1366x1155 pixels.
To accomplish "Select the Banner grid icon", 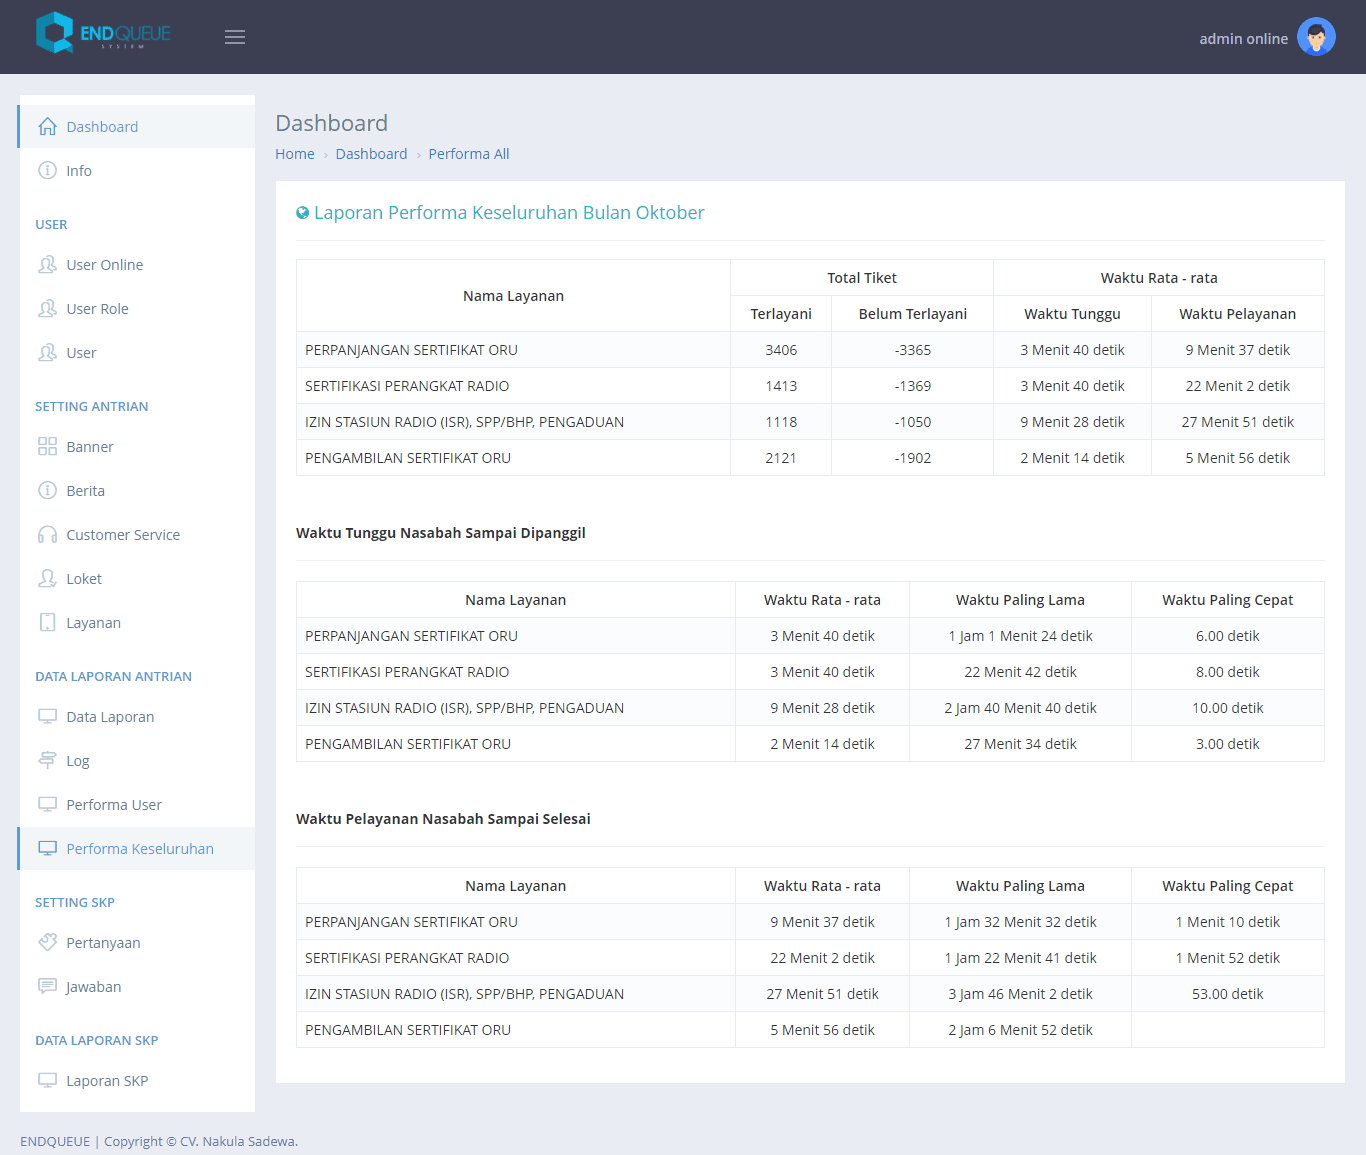I will pos(47,447).
